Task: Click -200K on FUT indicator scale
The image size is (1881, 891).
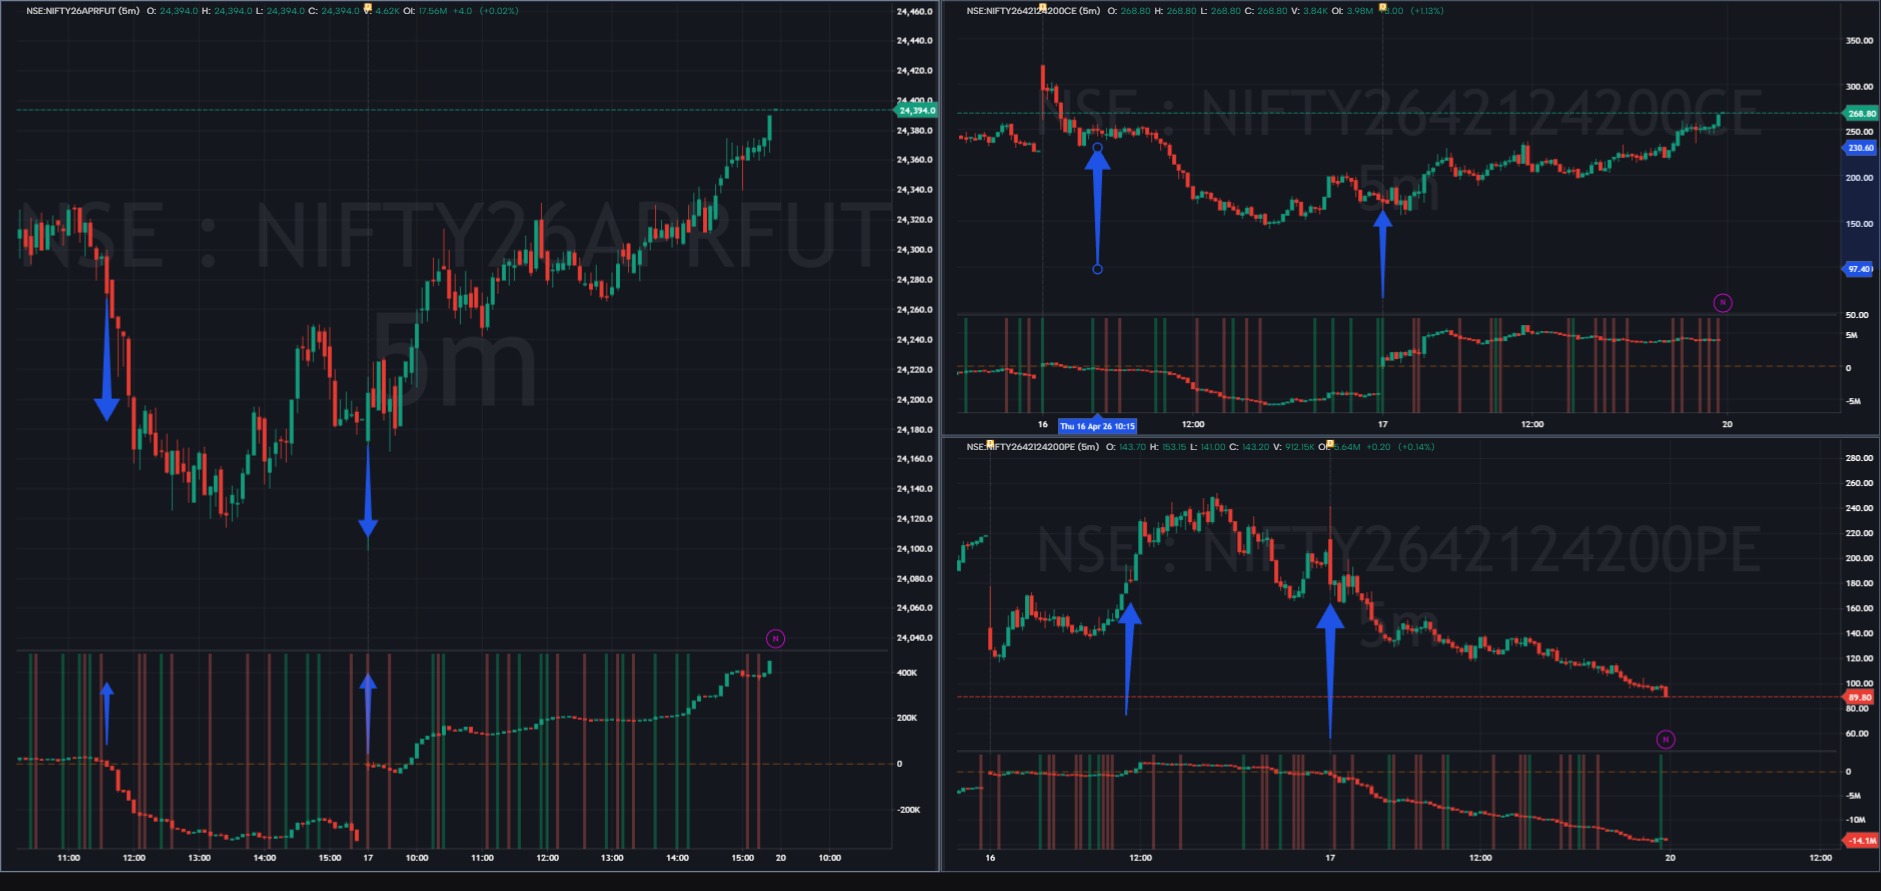Action: (908, 810)
